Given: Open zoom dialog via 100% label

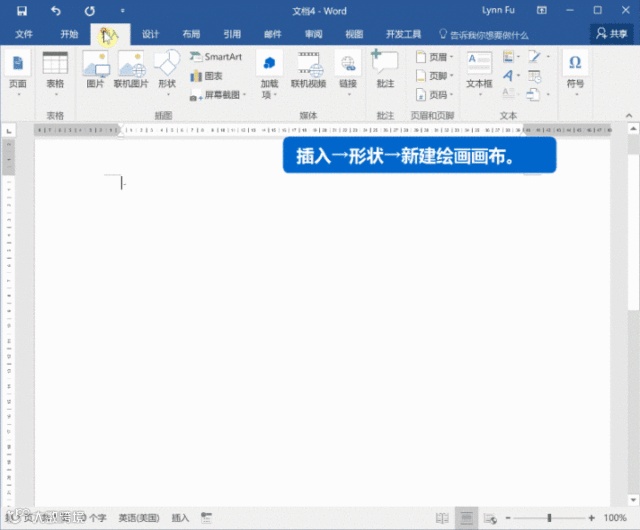Looking at the screenshot, I should click(615, 518).
